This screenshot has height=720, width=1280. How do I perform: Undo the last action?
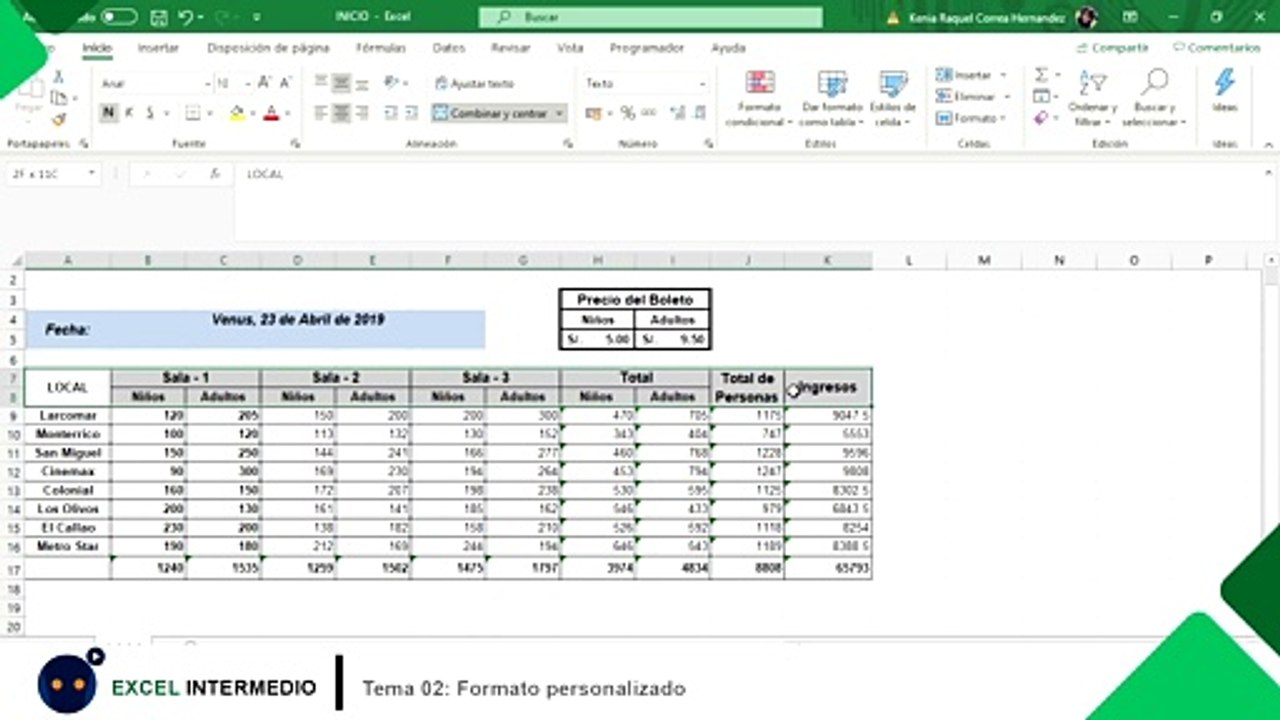[185, 17]
